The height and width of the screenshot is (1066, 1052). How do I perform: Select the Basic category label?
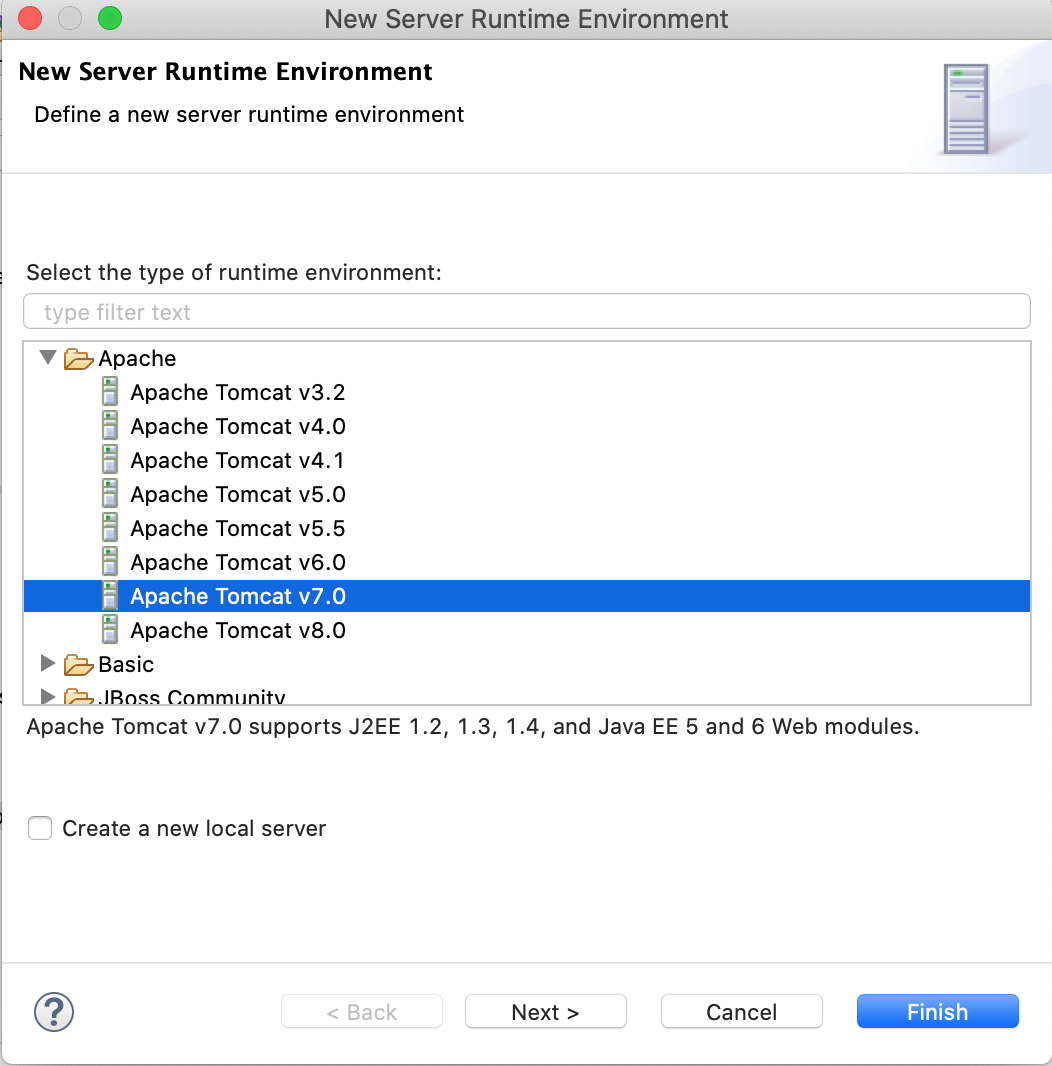(x=126, y=664)
